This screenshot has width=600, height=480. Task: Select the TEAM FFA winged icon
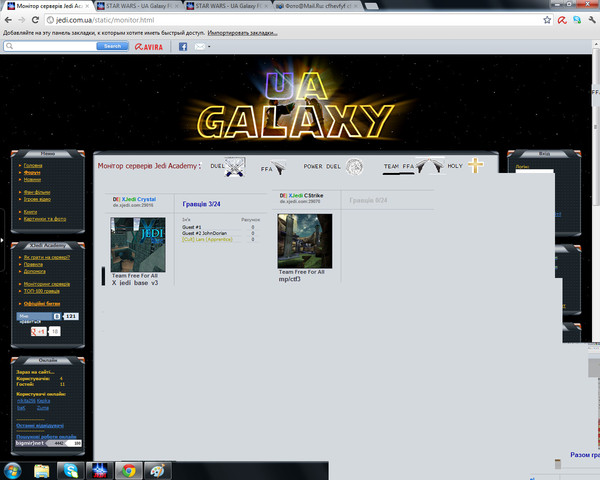click(x=430, y=165)
